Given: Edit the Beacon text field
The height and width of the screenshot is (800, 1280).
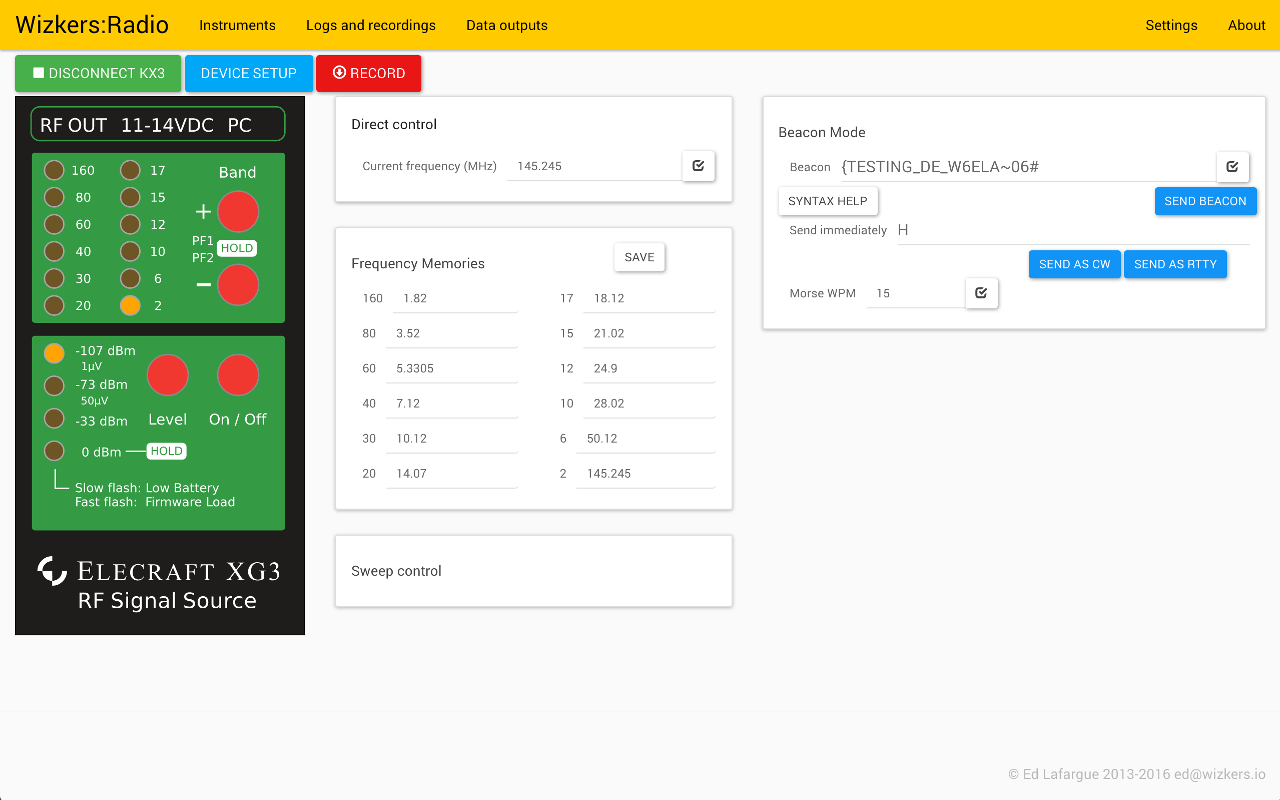Looking at the screenshot, I should tap(1027, 167).
